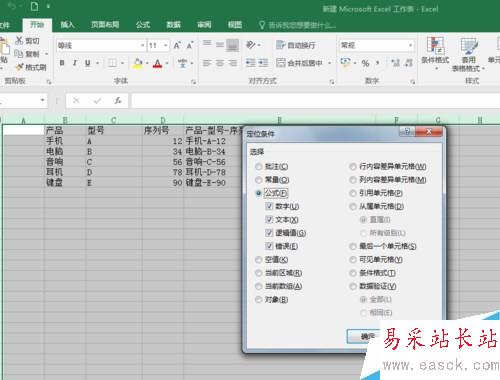Open the Home ribbon tab
500x380 pixels.
click(37, 24)
